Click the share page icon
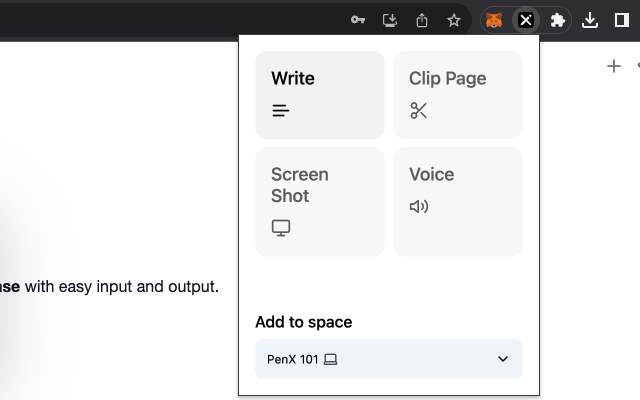Image resolution: width=640 pixels, height=400 pixels. [422, 20]
